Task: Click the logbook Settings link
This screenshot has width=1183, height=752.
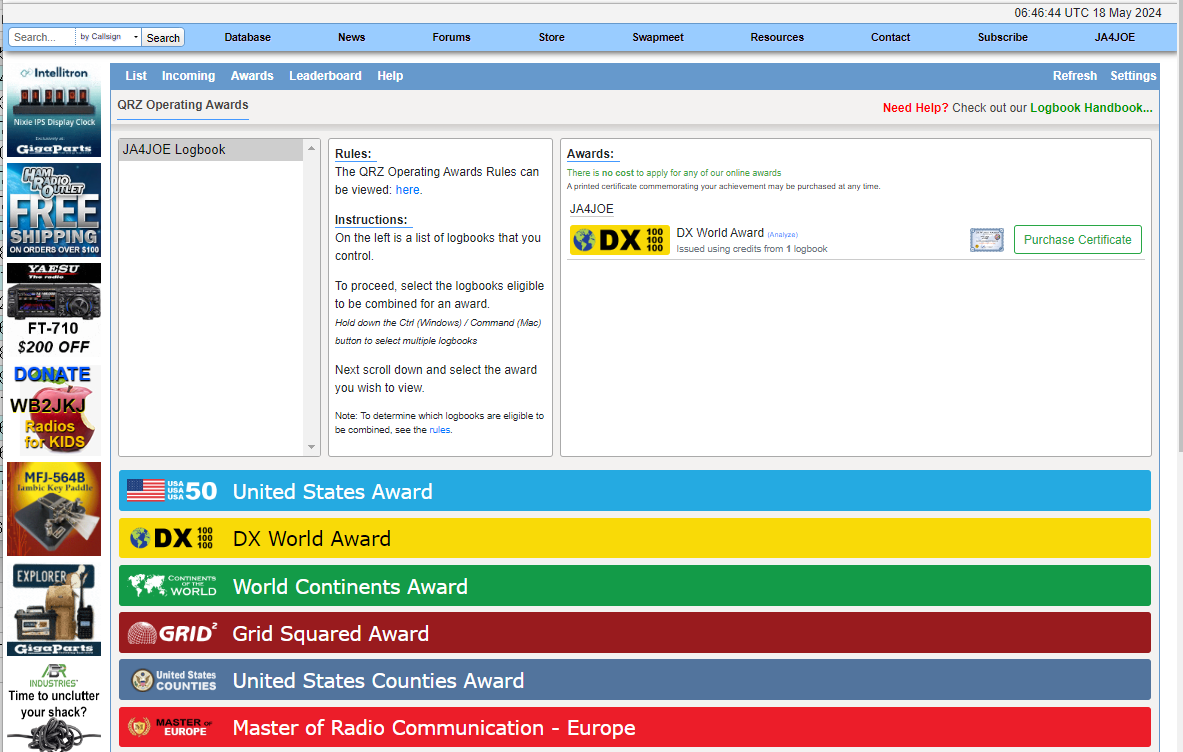Action: [x=1132, y=75]
